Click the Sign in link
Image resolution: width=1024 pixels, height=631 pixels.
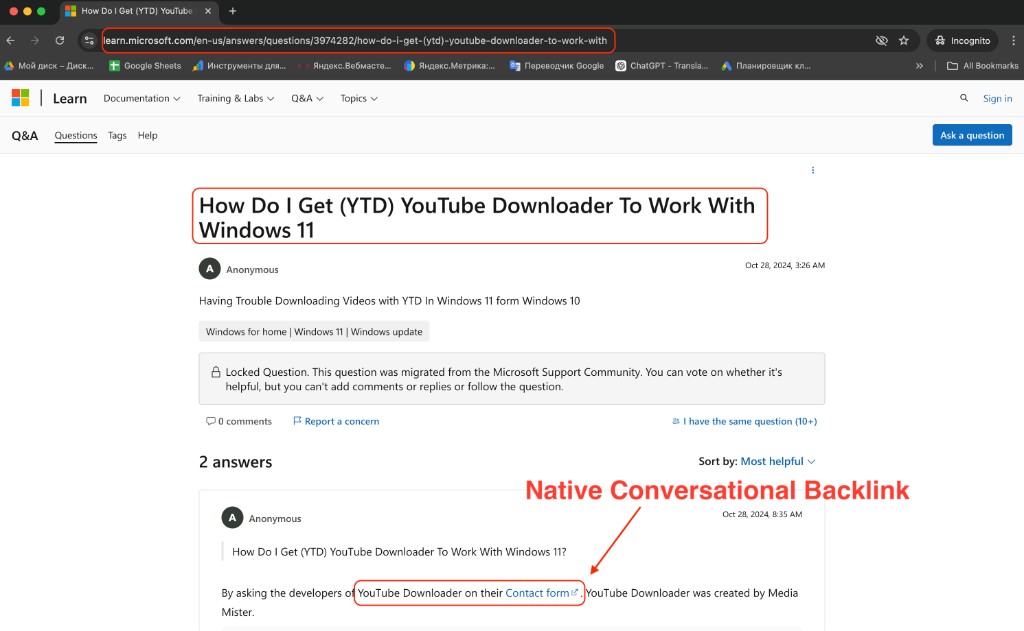tap(997, 99)
